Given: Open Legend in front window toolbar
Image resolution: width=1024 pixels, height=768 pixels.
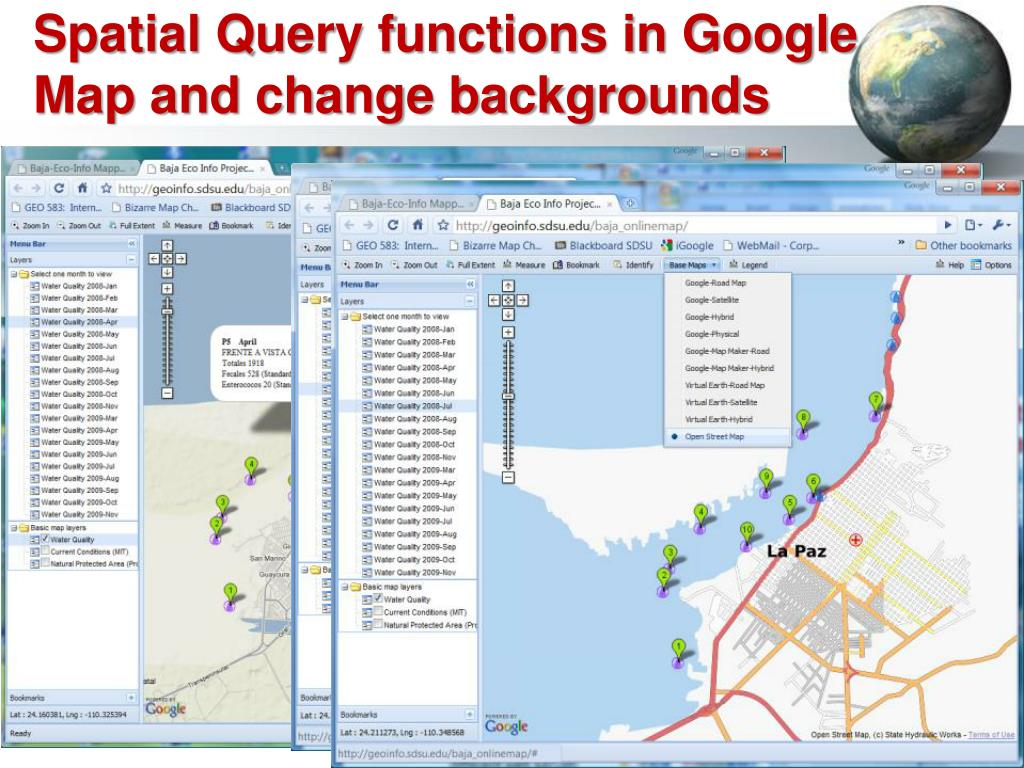Looking at the screenshot, I should 748,265.
